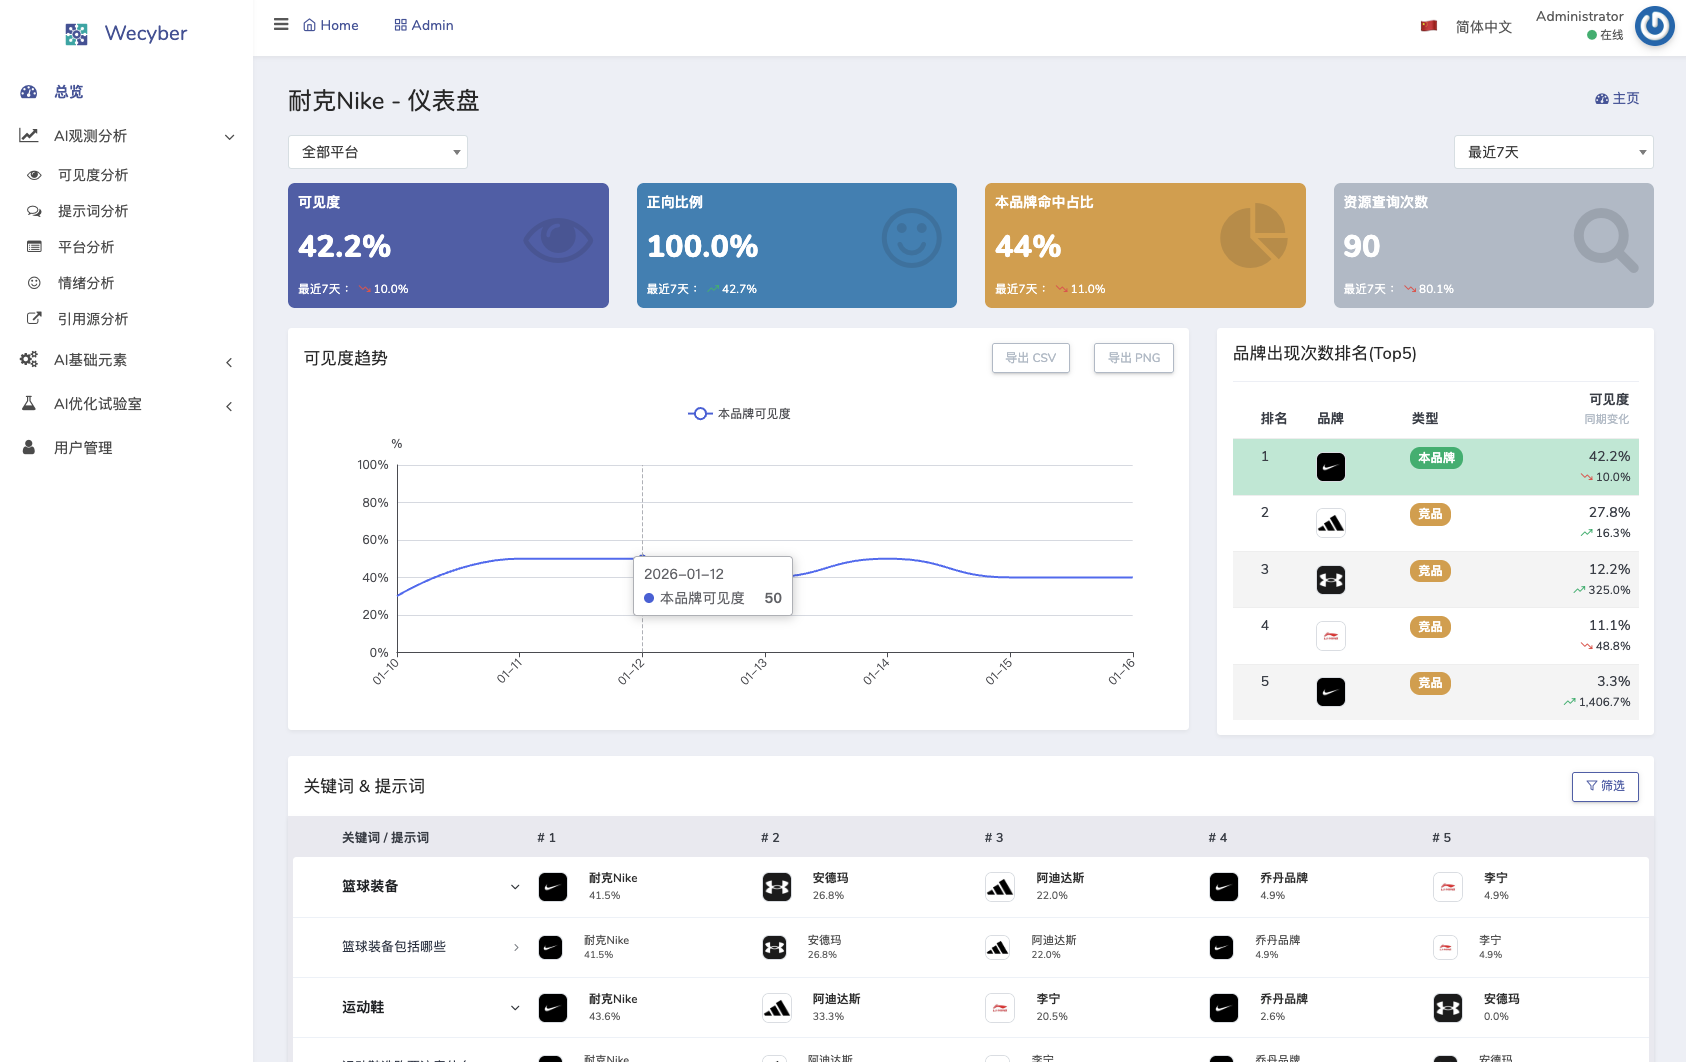
Task: Export the visibility trend as CSV
Action: pos(1030,358)
